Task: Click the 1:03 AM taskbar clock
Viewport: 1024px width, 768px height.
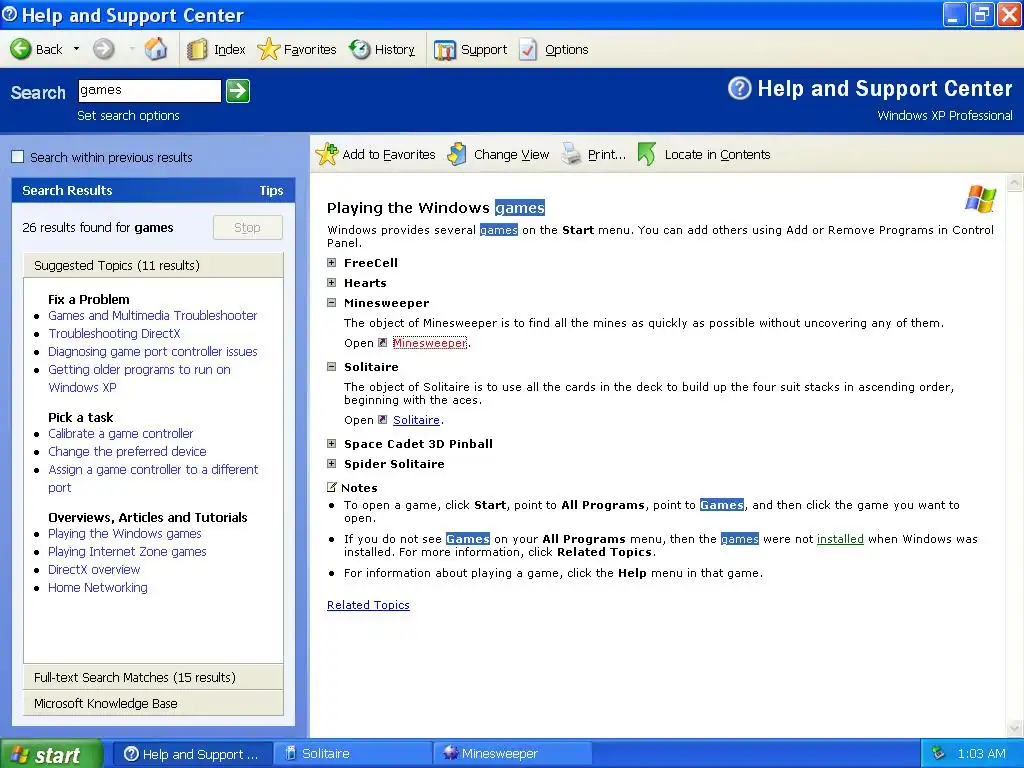Action: (x=981, y=754)
